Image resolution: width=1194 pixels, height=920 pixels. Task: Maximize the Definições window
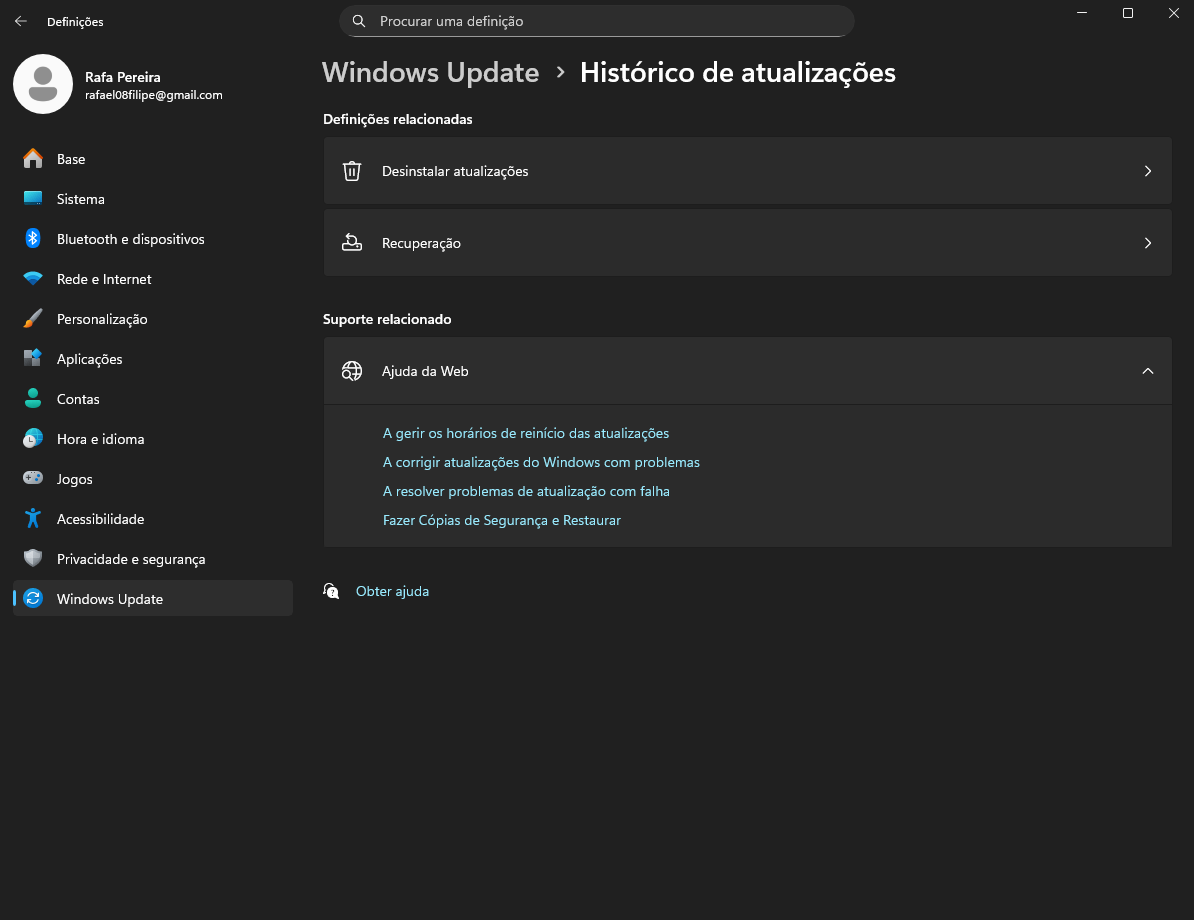pyautogui.click(x=1128, y=13)
